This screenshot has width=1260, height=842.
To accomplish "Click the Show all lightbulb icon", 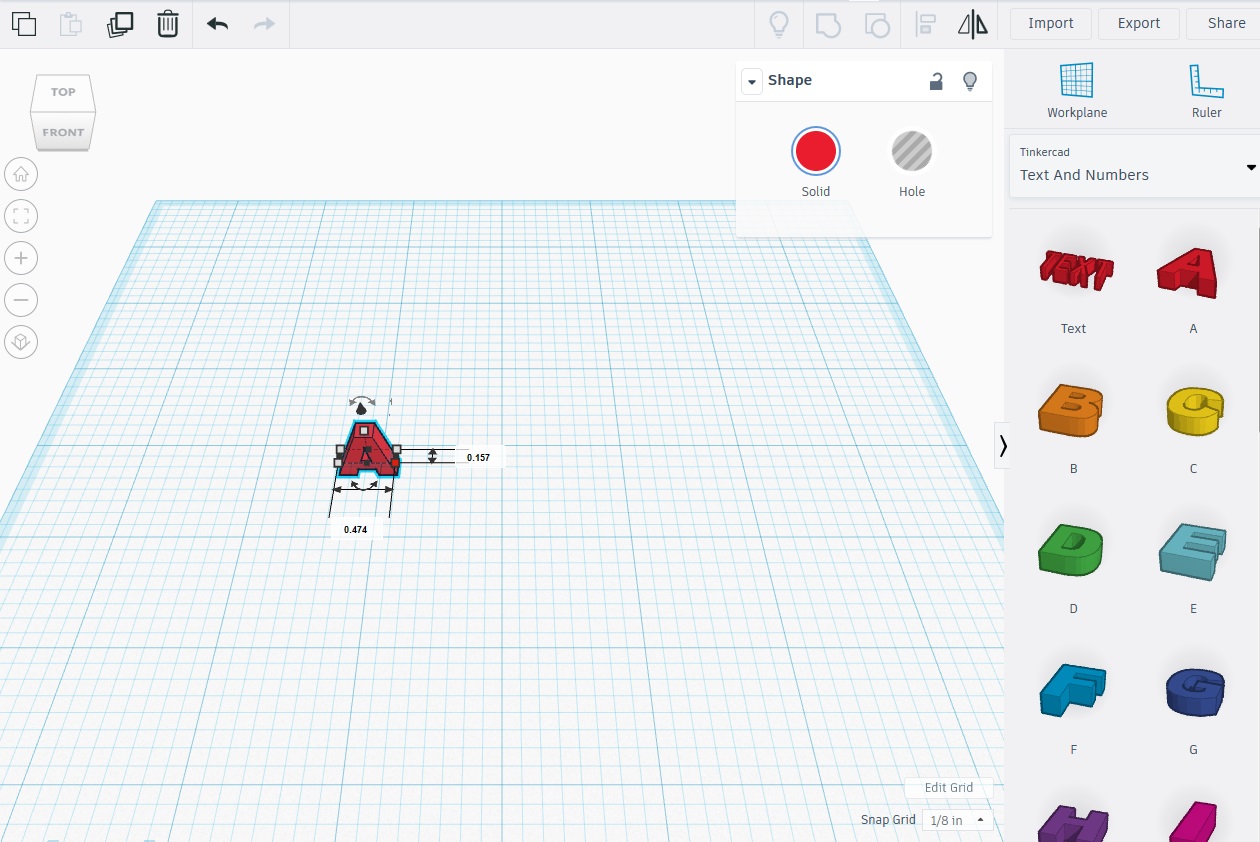I will [x=779, y=24].
